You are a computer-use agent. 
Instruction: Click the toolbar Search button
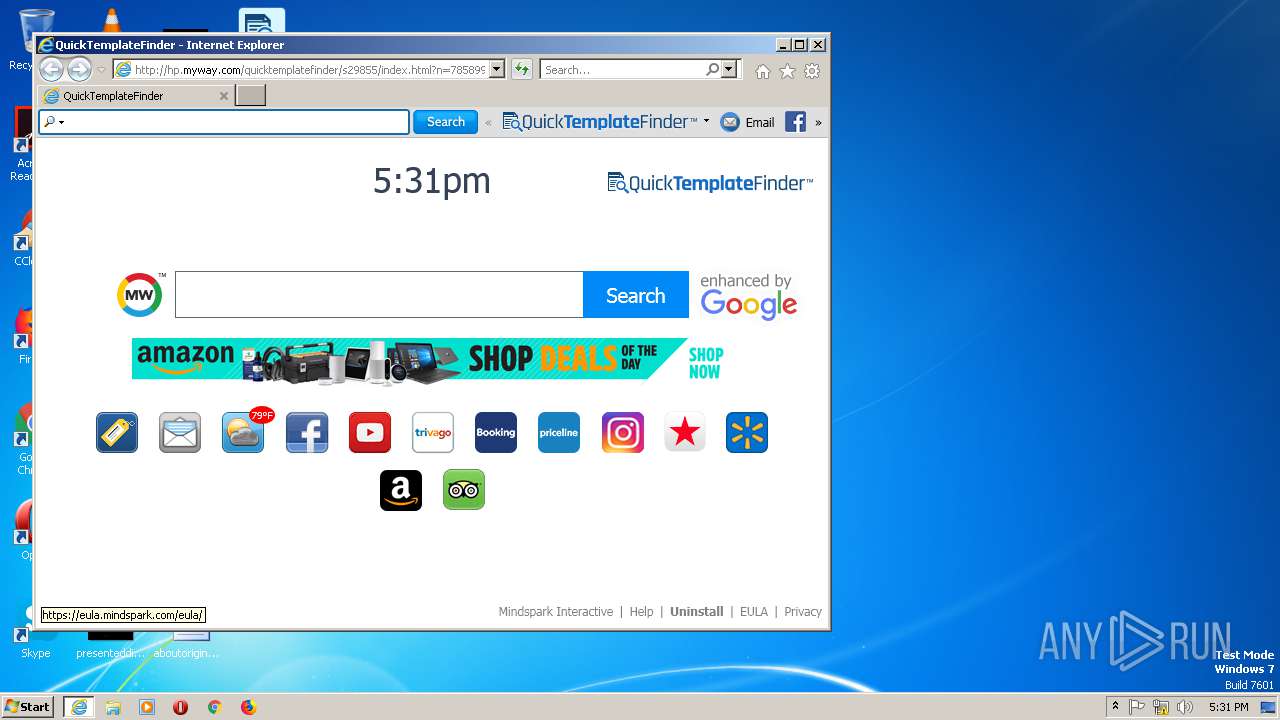pos(445,122)
